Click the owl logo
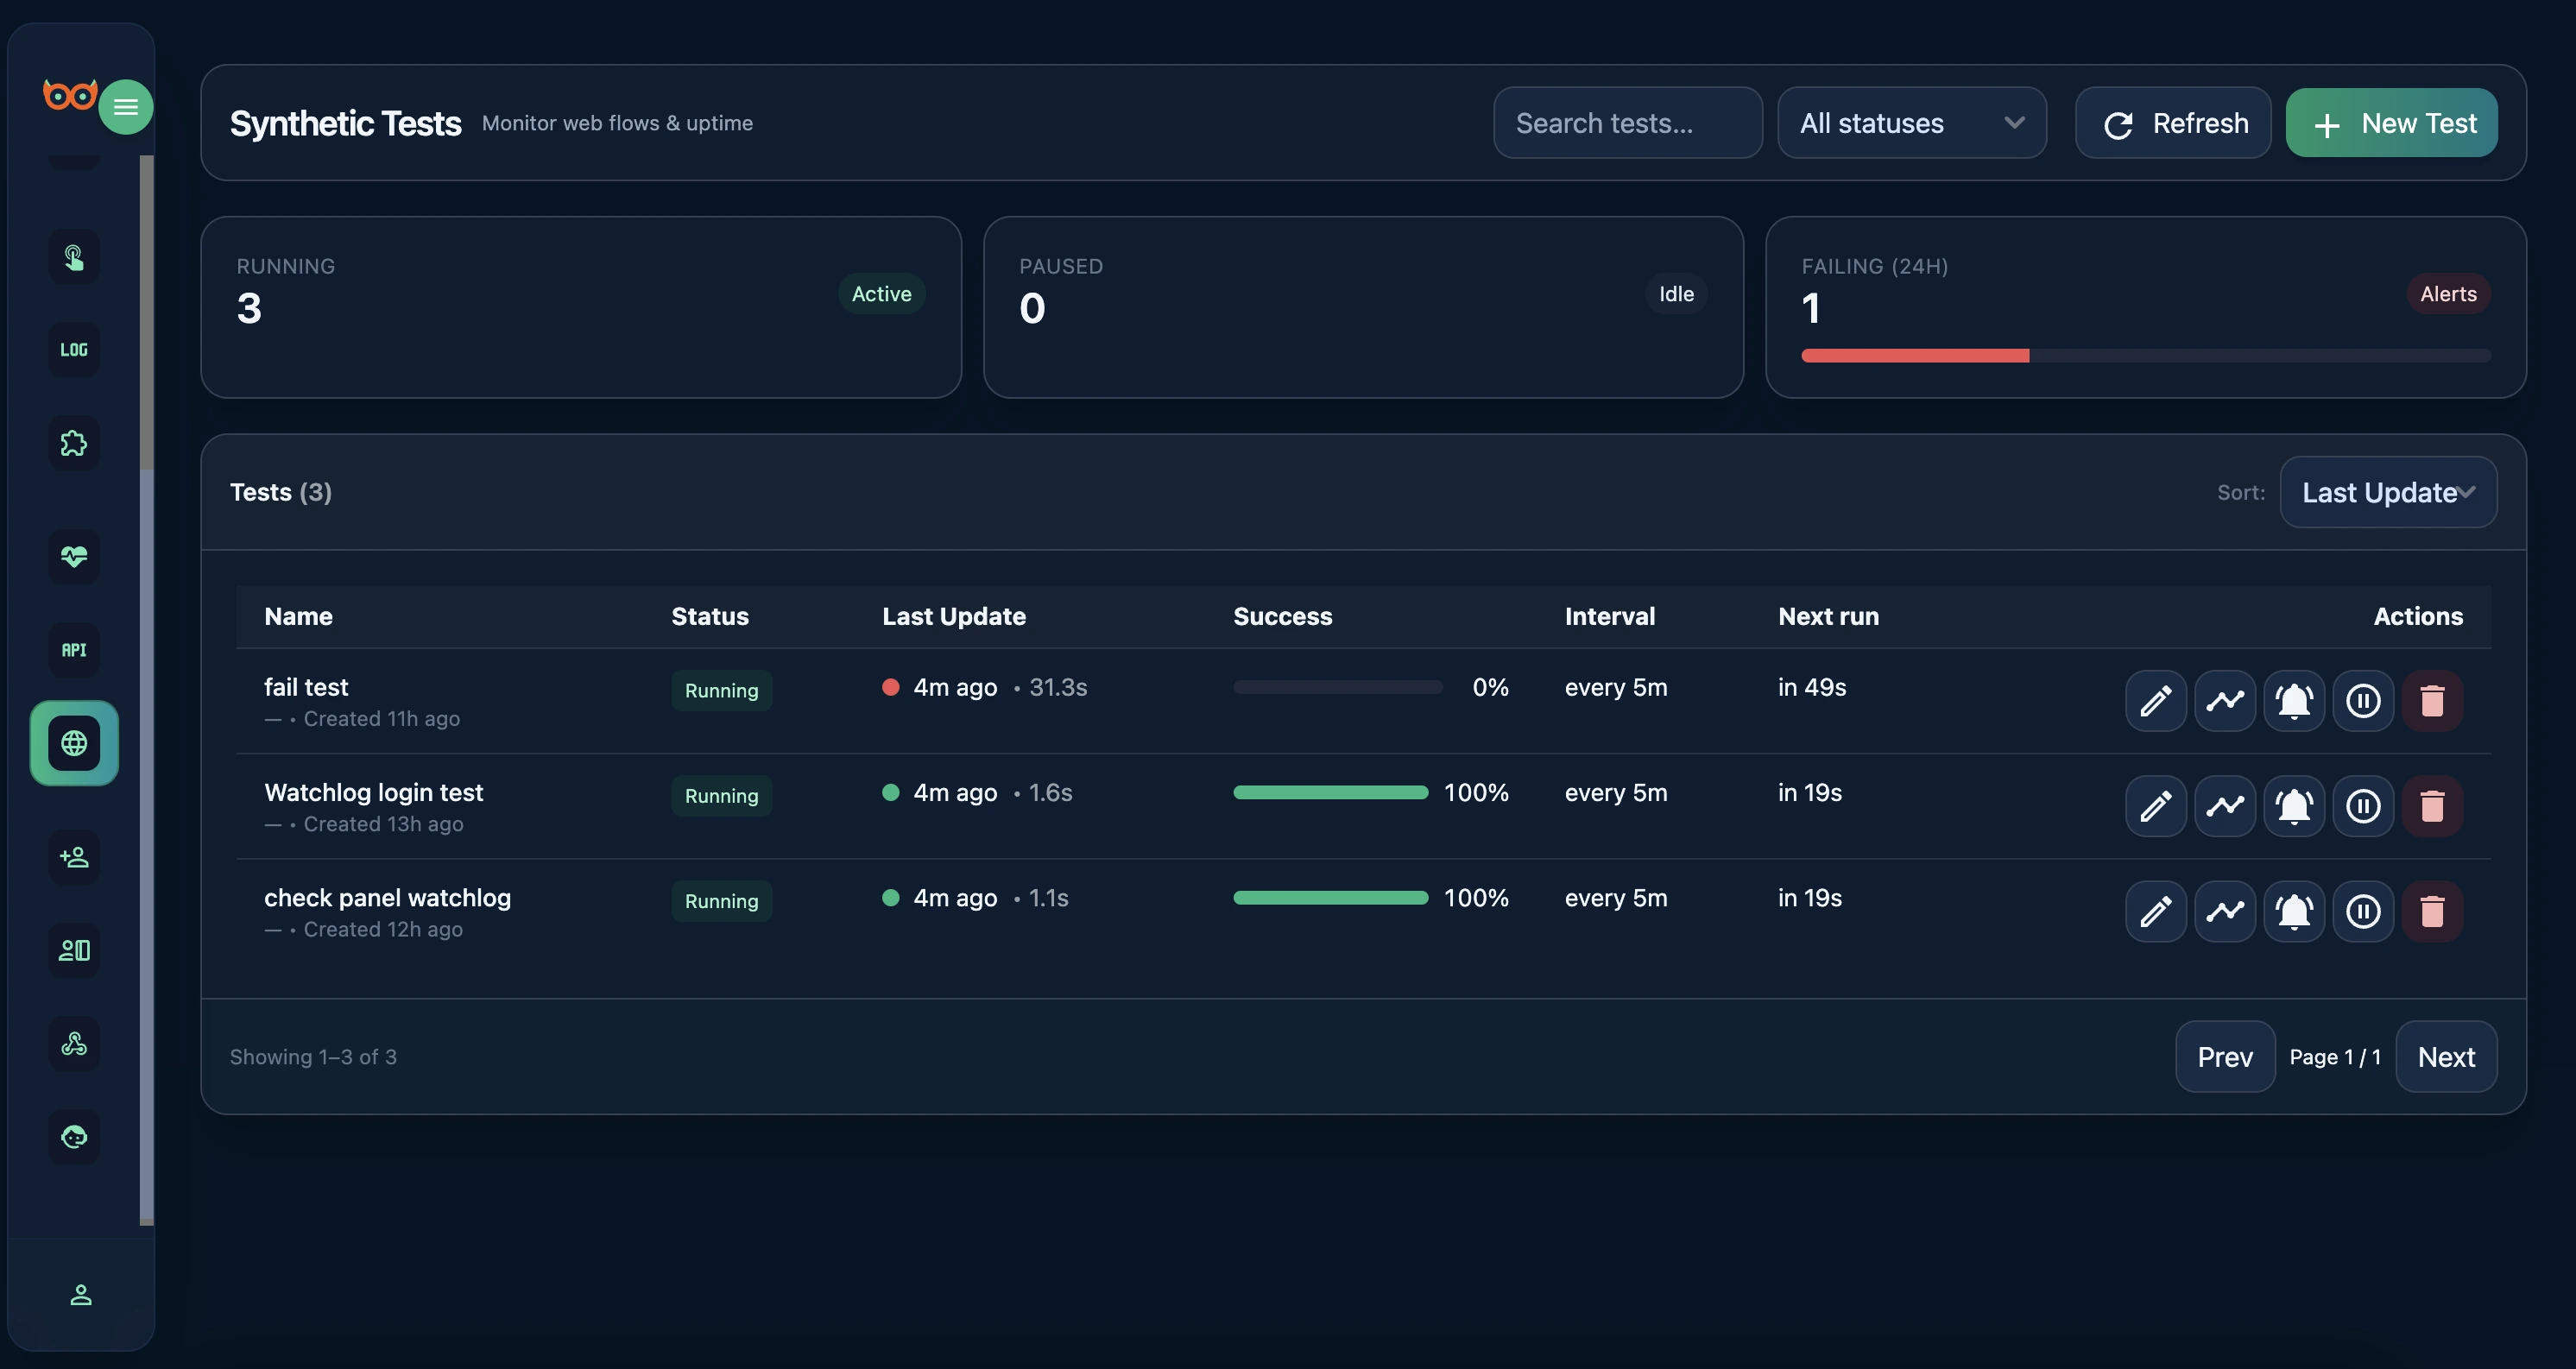 coord(69,95)
